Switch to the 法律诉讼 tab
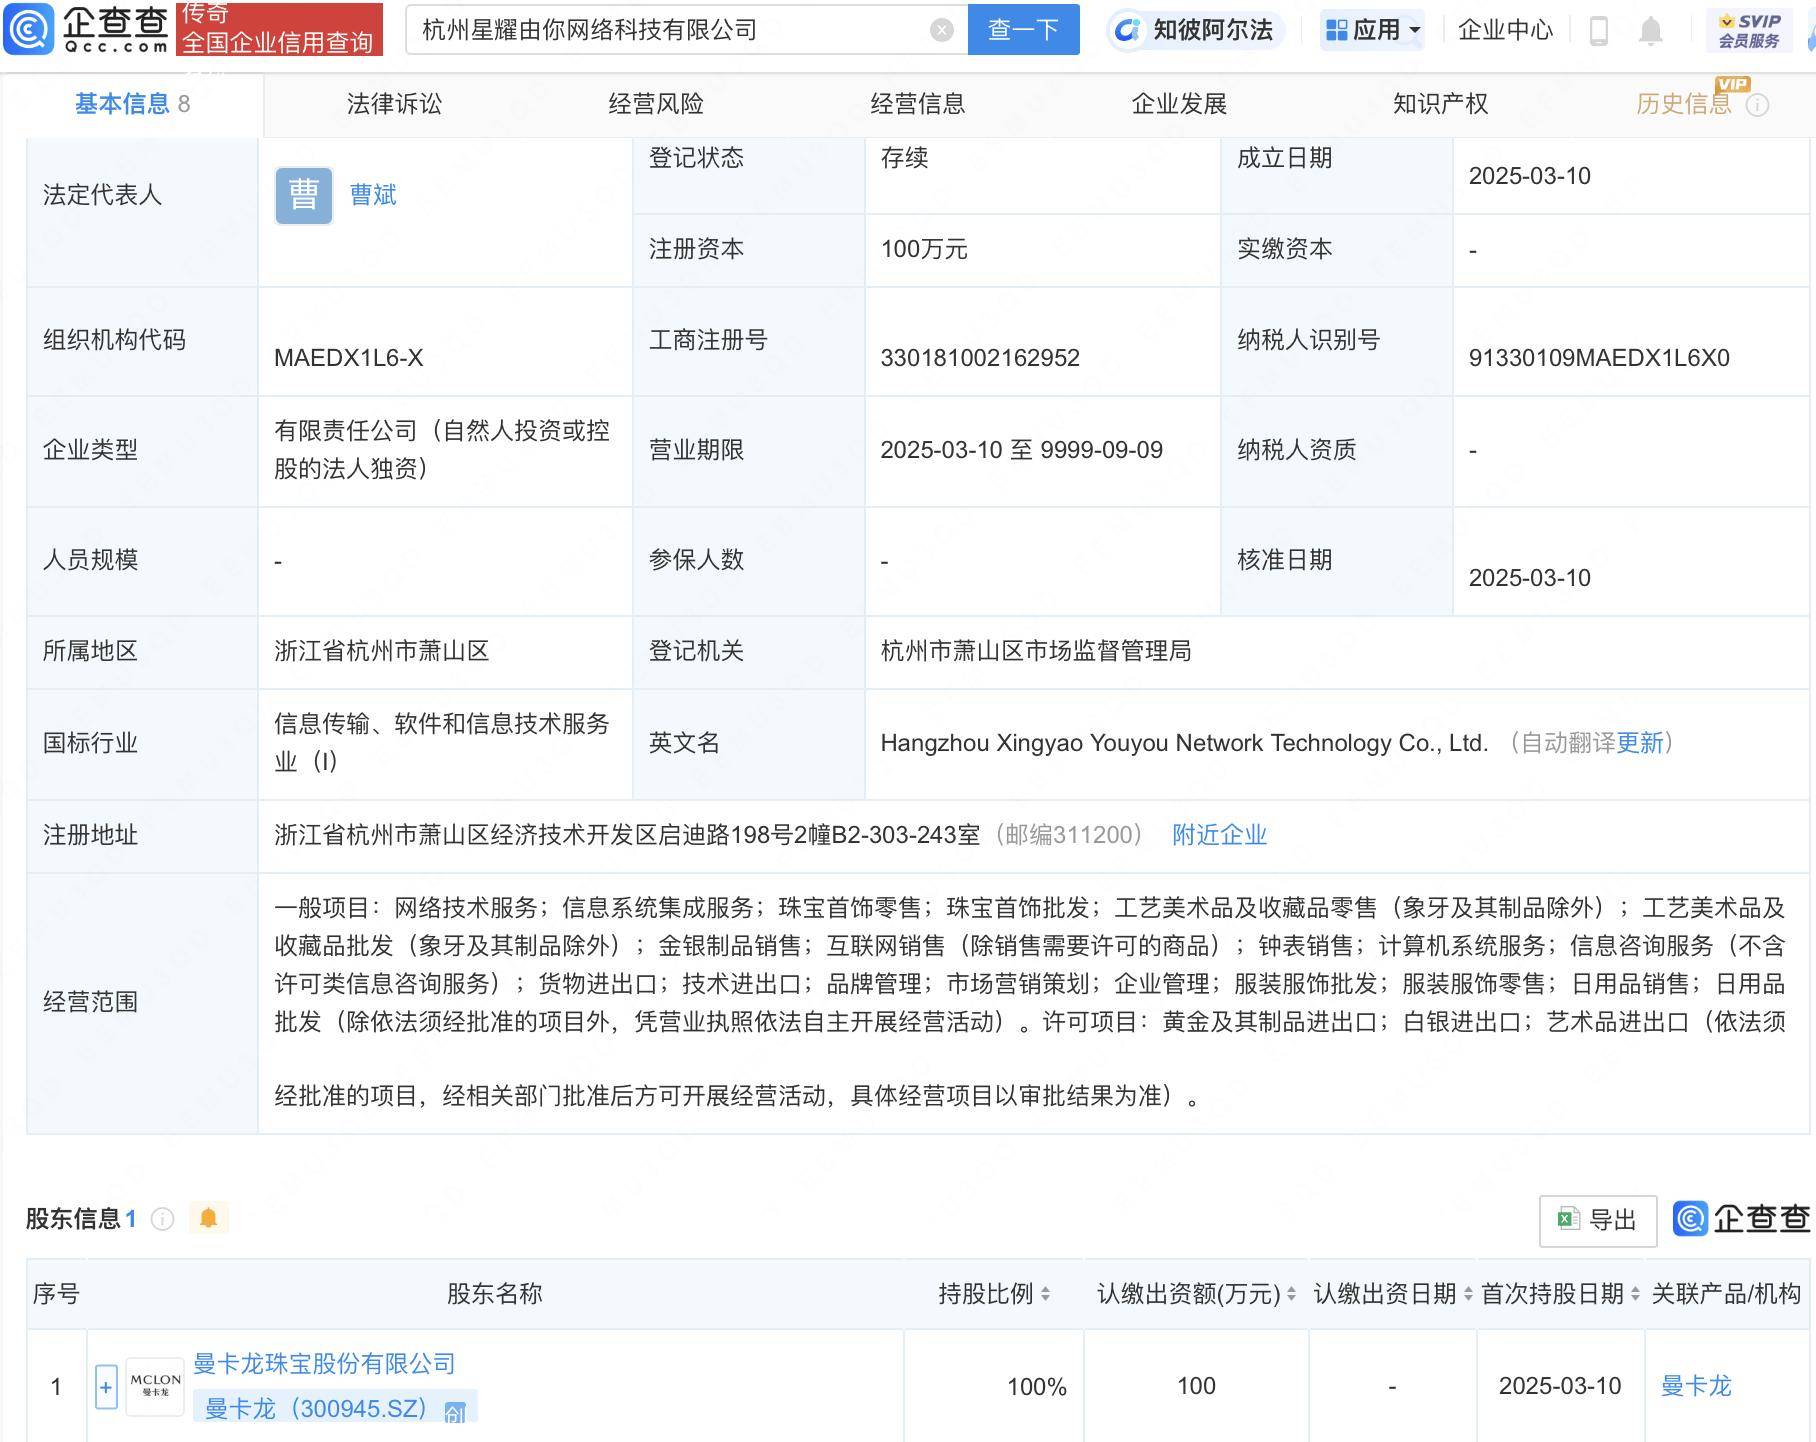Screen dimensions: 1816x1442 [394, 103]
